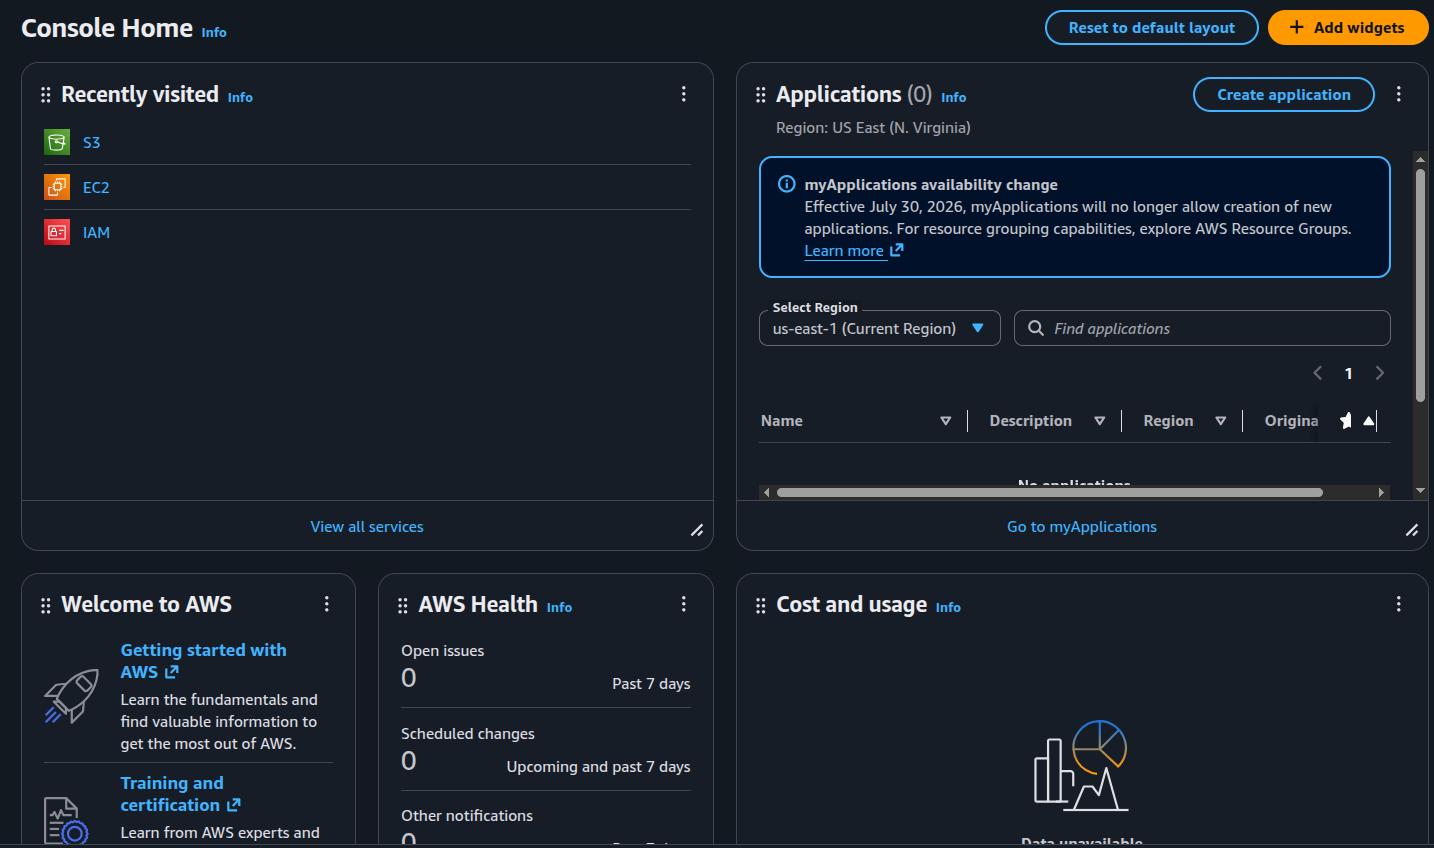Click Applications horizontal scrollbar right arrow

[1381, 492]
